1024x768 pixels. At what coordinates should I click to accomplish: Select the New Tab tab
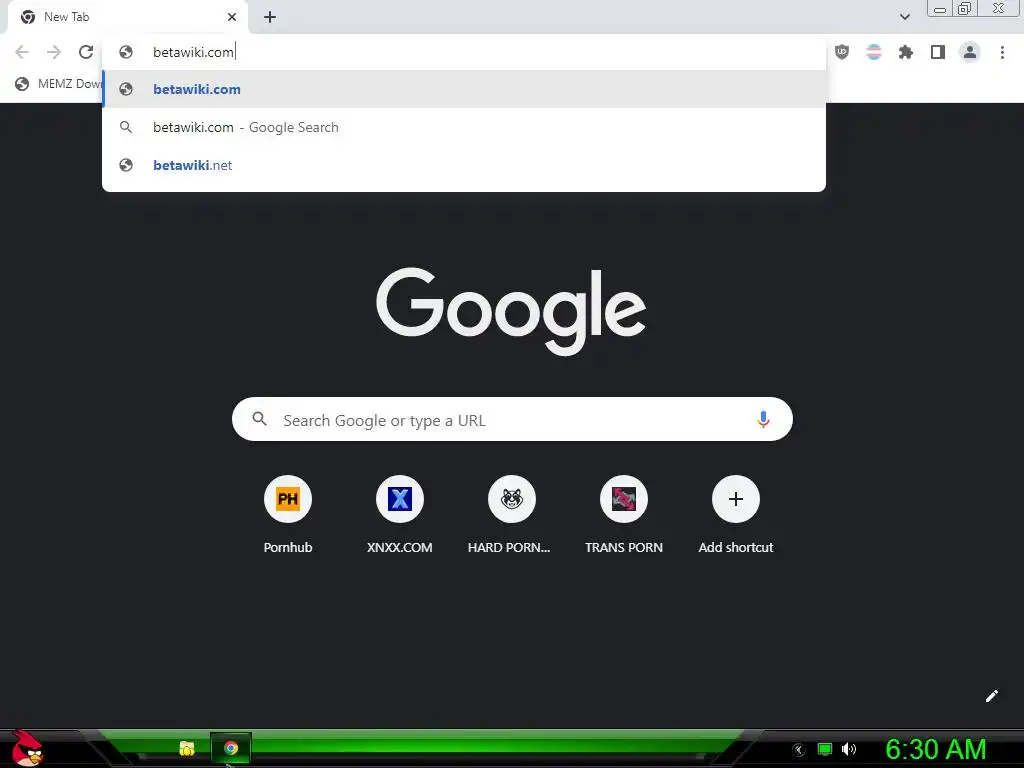[127, 17]
